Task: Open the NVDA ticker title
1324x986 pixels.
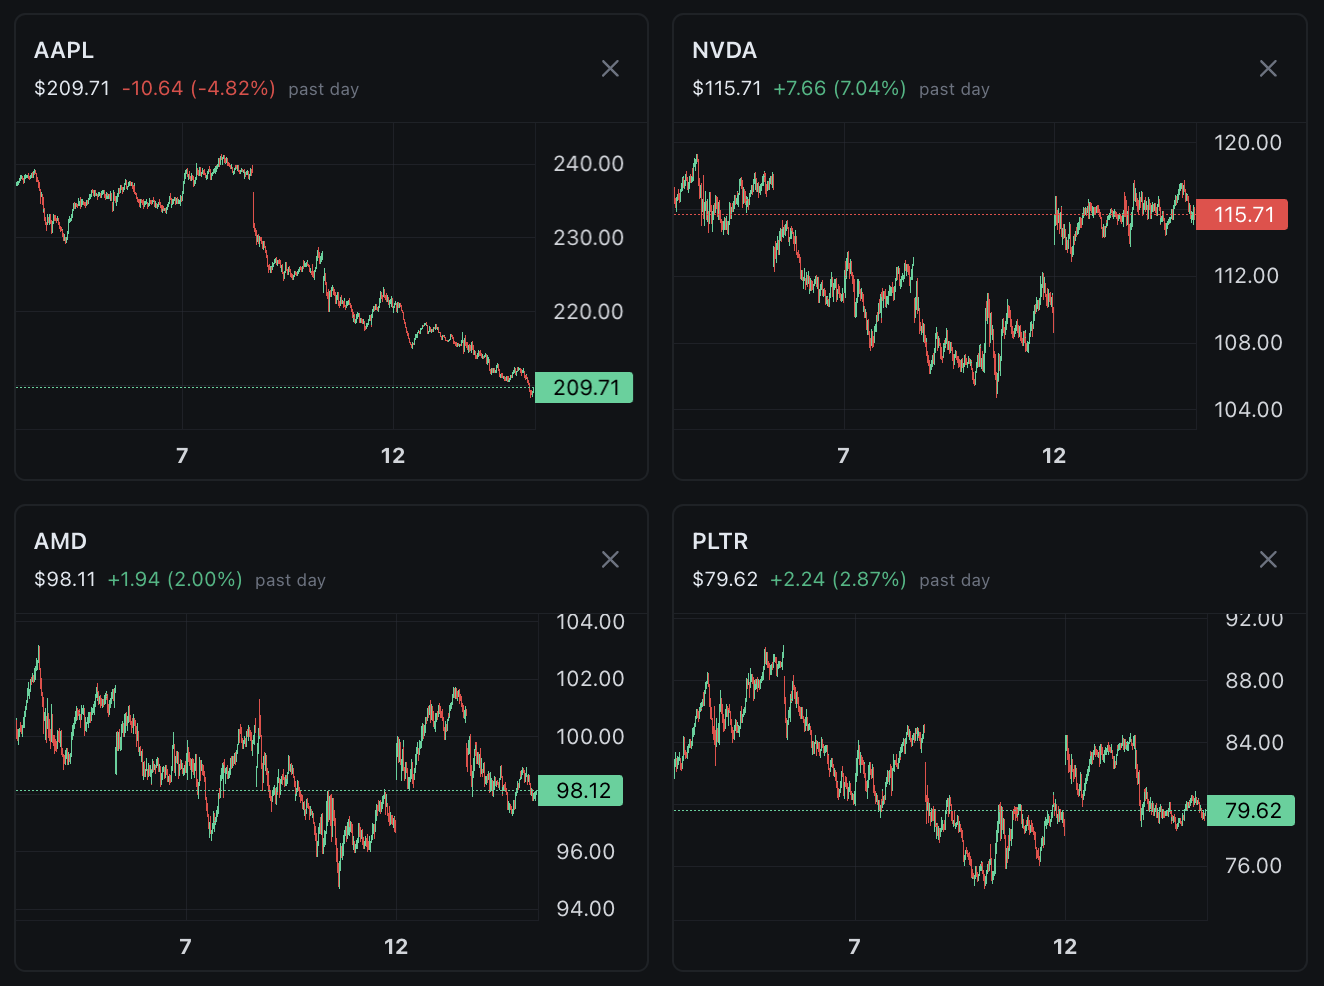Action: (x=724, y=50)
